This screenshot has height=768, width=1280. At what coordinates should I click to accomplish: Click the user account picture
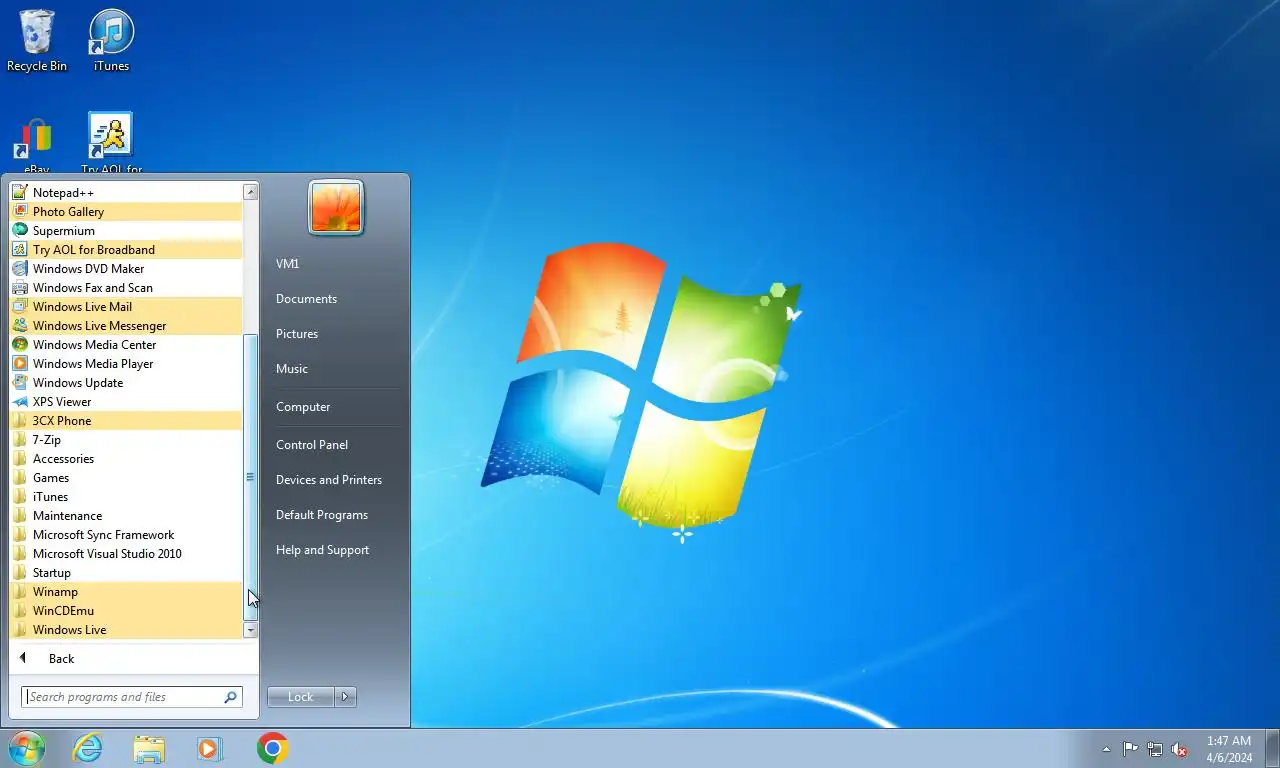click(x=336, y=208)
